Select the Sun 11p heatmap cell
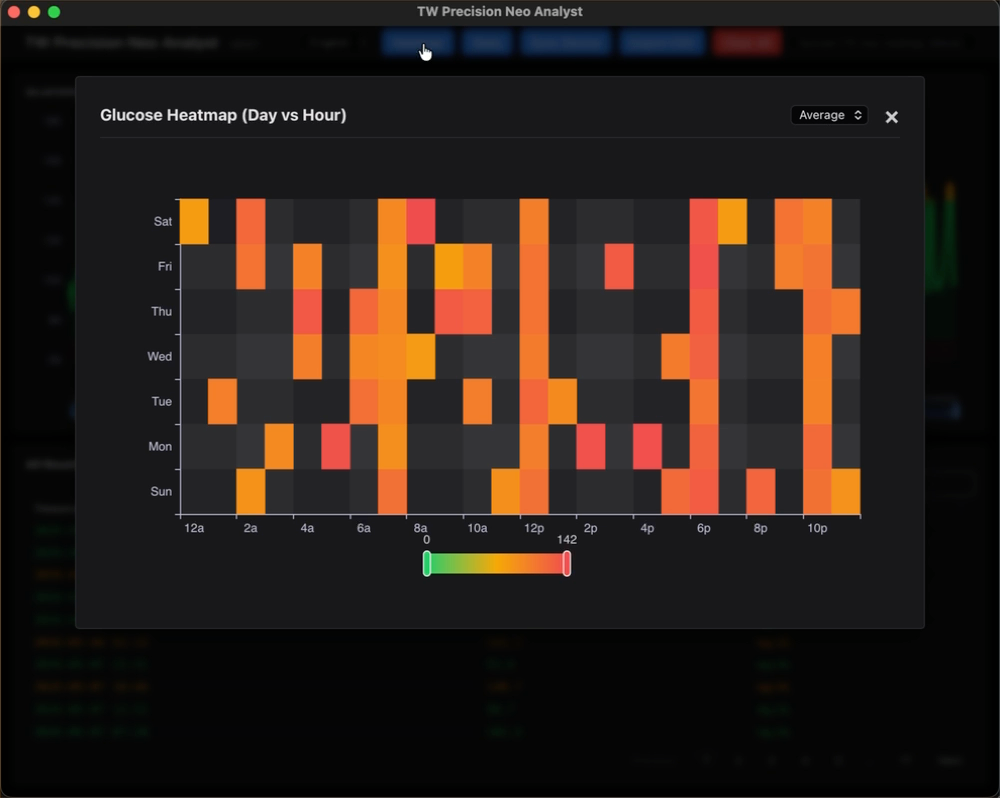The width and height of the screenshot is (1000, 798). 846,491
